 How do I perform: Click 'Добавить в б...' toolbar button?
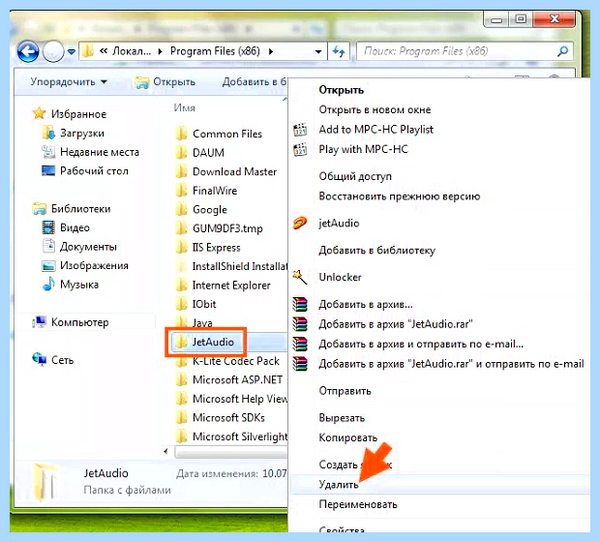254,82
